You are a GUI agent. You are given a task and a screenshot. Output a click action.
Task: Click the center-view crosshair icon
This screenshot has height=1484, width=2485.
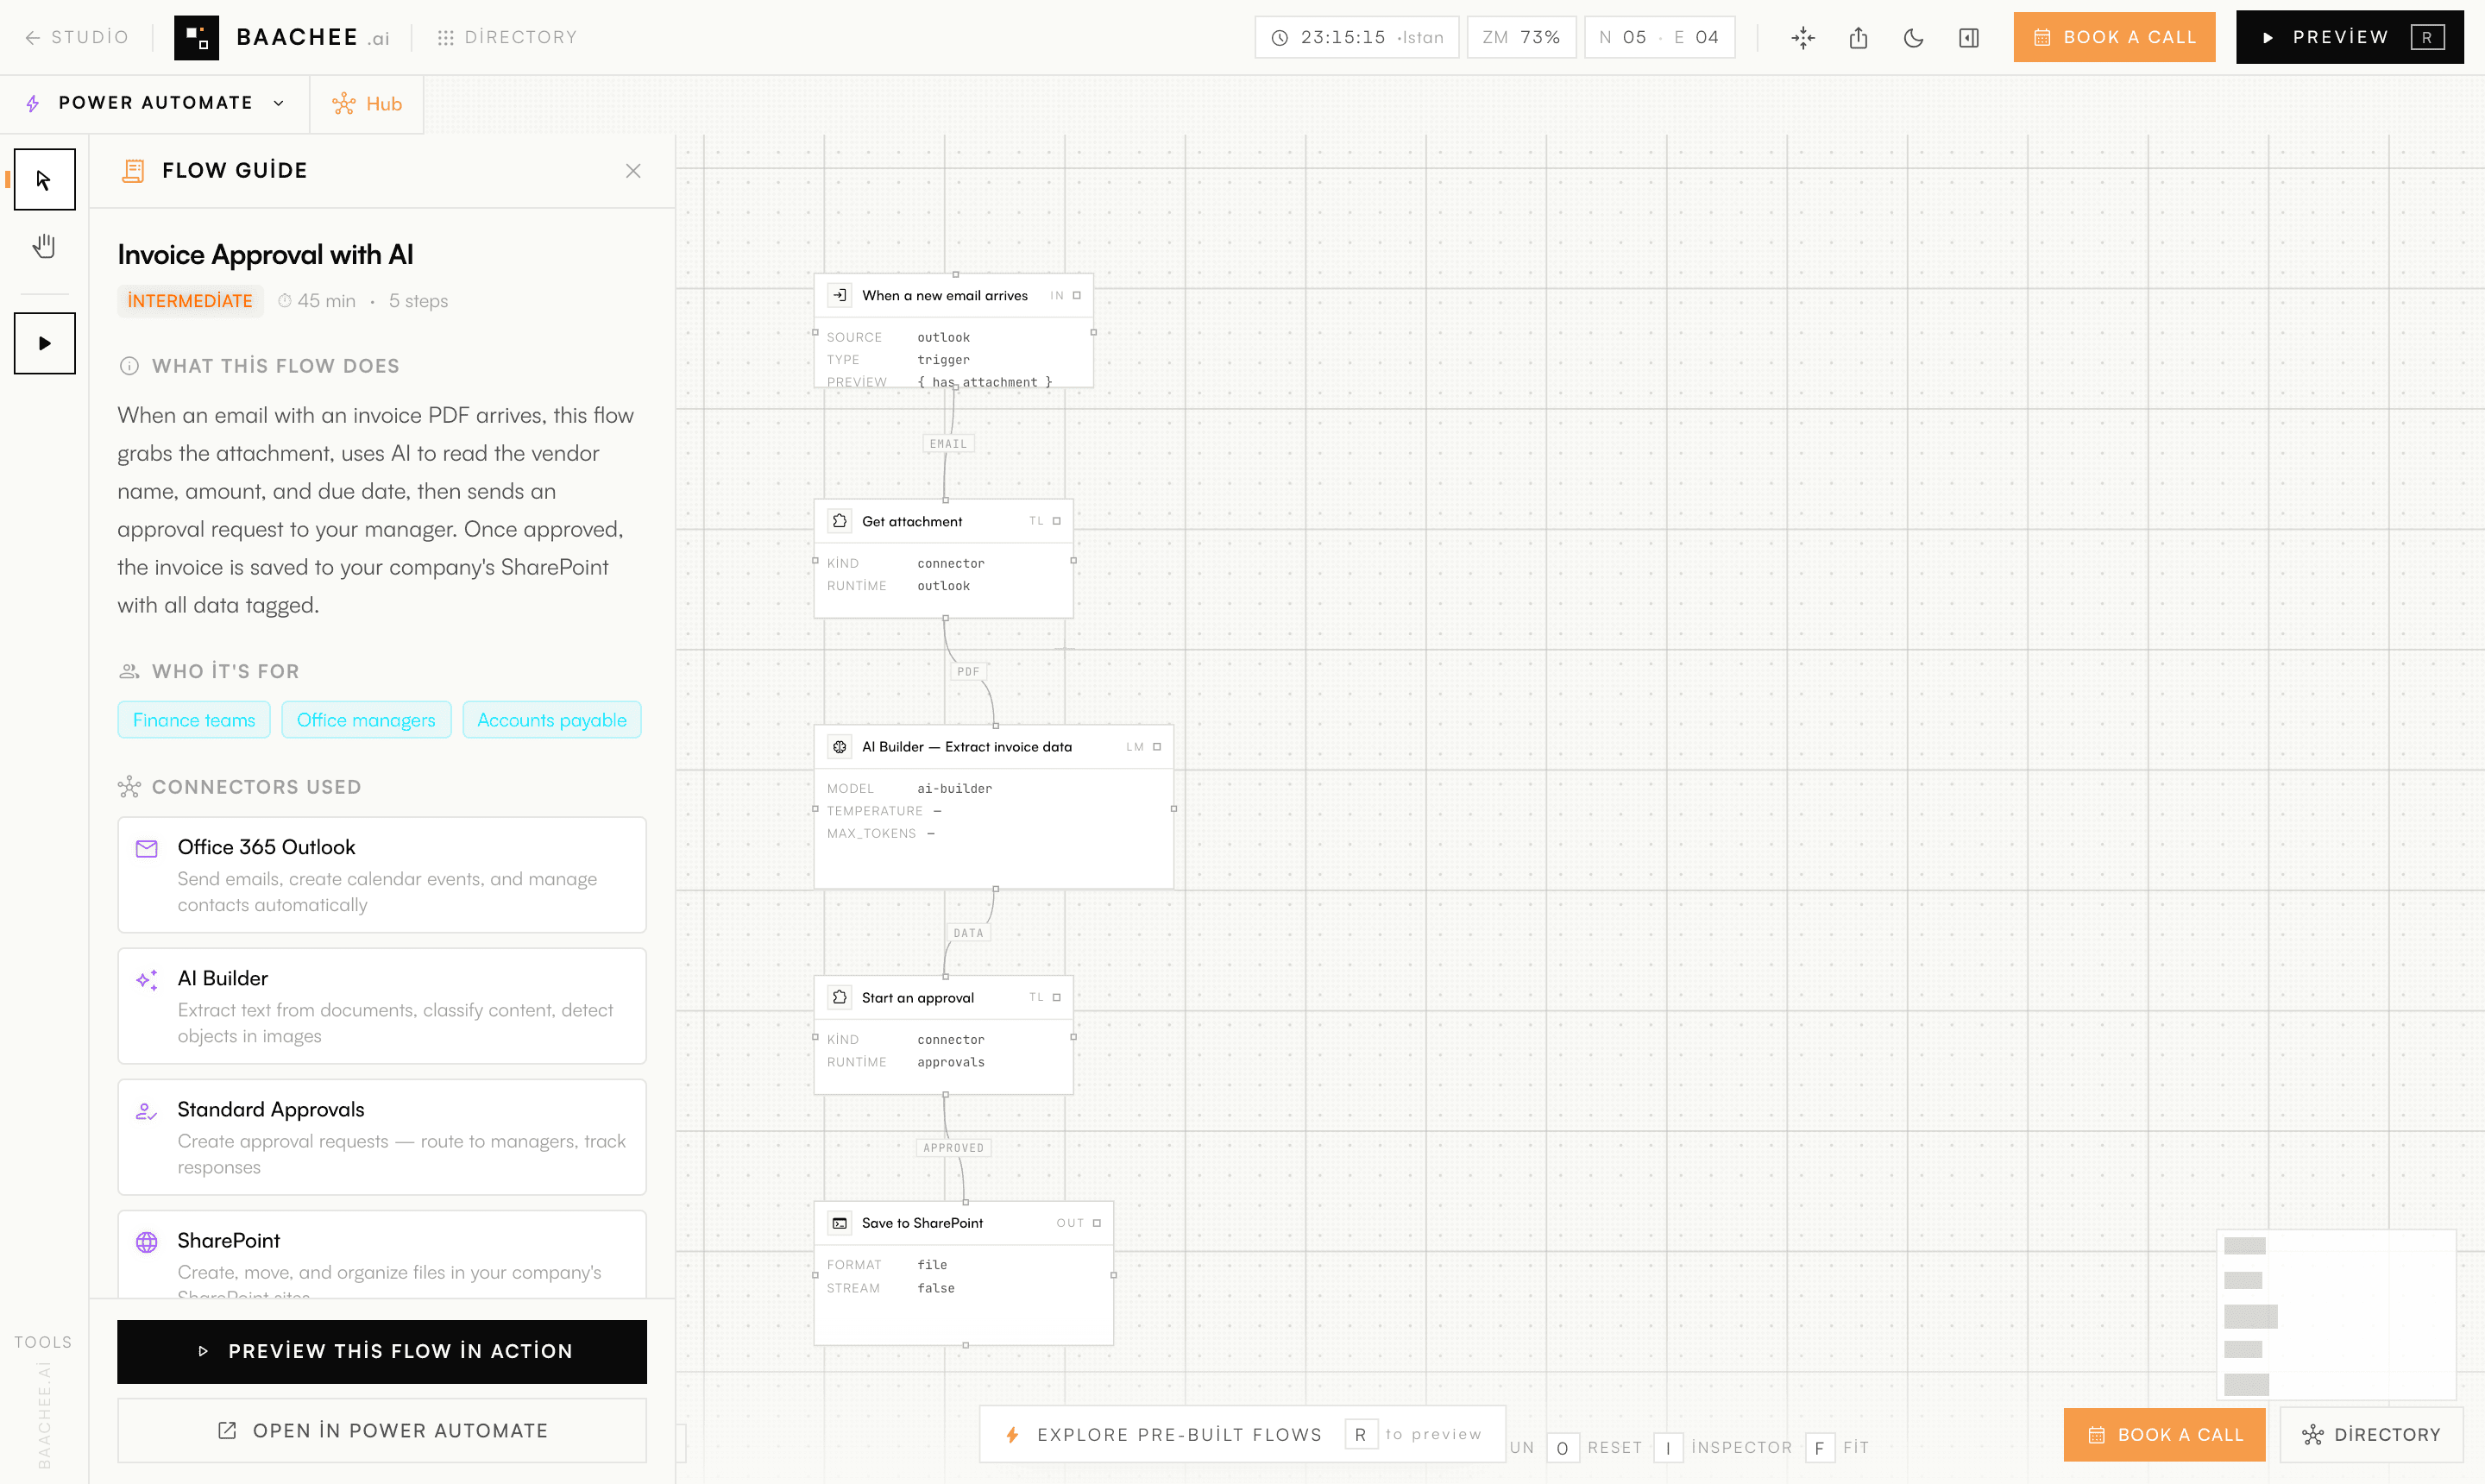[1803, 38]
